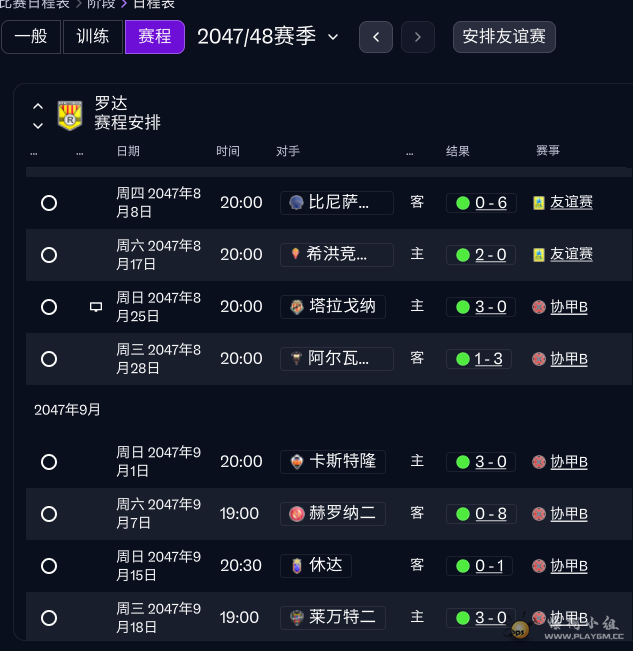The image size is (633, 651).
Task: Open opponent 希洪竞... team chip
Action: (337, 255)
